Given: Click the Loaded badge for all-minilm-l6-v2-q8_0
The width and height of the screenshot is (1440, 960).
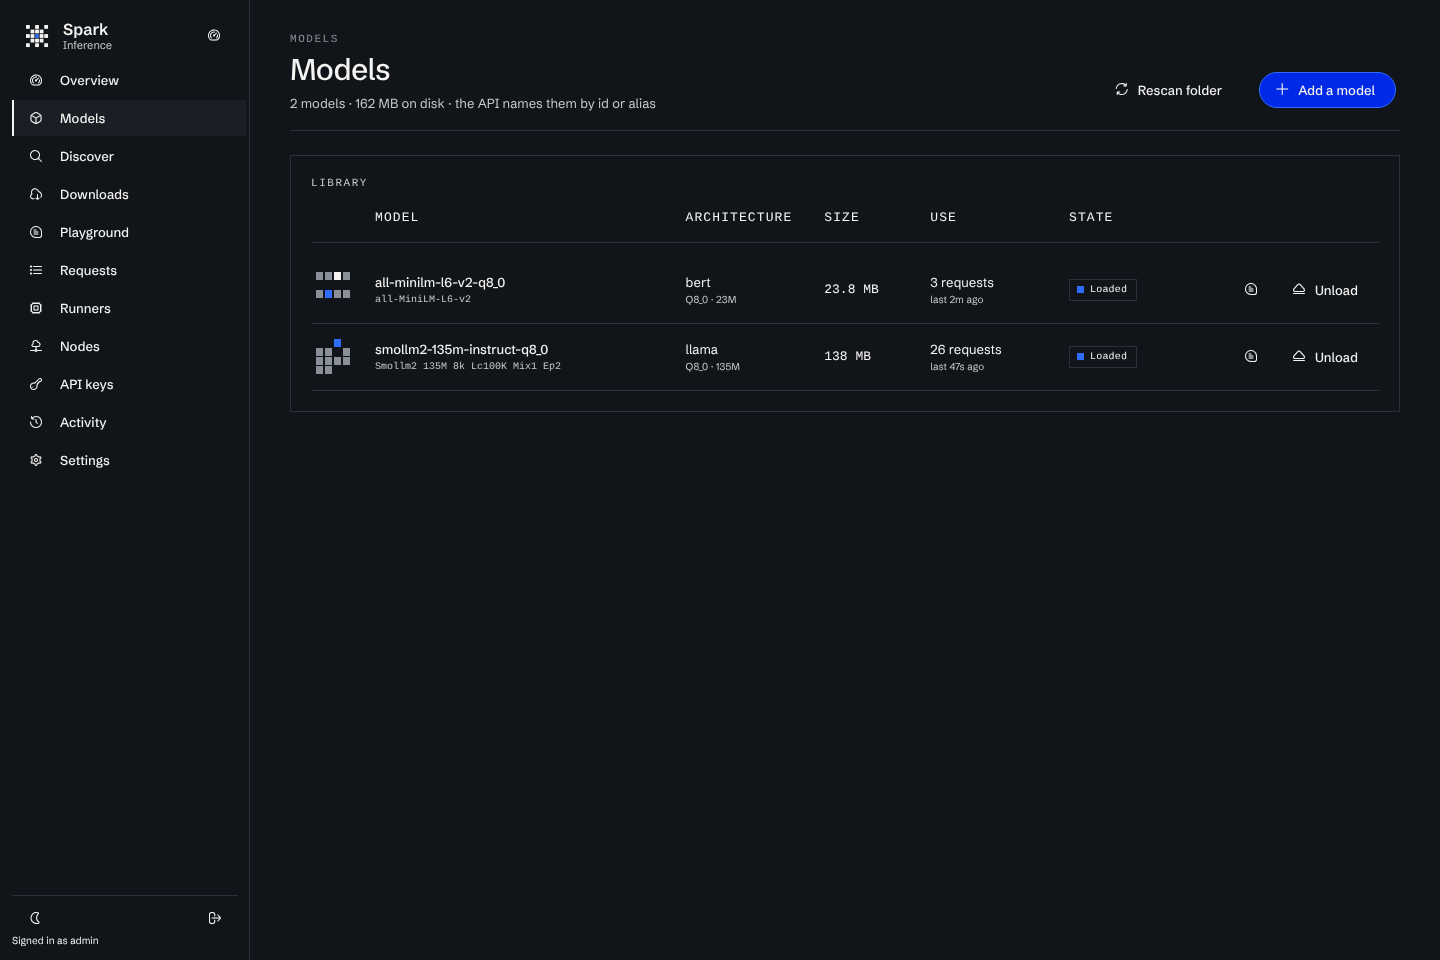Looking at the screenshot, I should click(x=1103, y=289).
